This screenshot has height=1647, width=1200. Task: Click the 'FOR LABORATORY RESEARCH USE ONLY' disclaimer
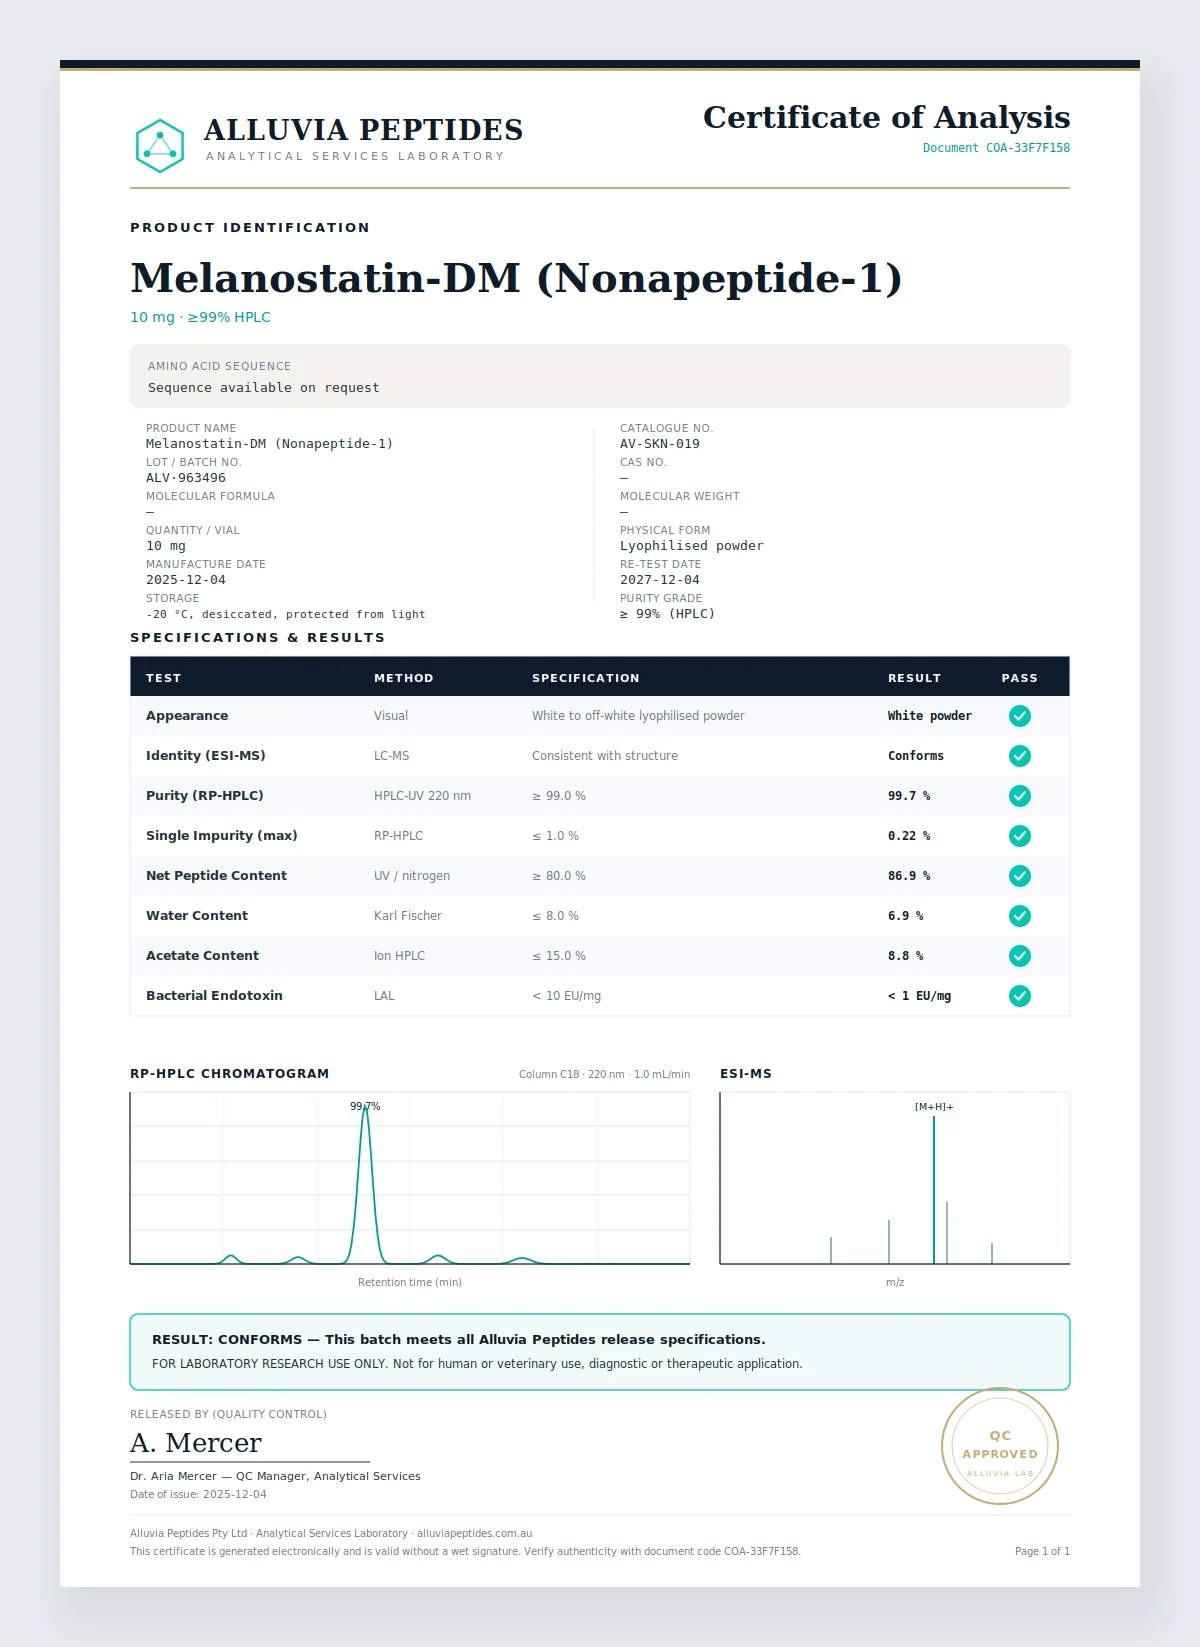pos(477,1364)
